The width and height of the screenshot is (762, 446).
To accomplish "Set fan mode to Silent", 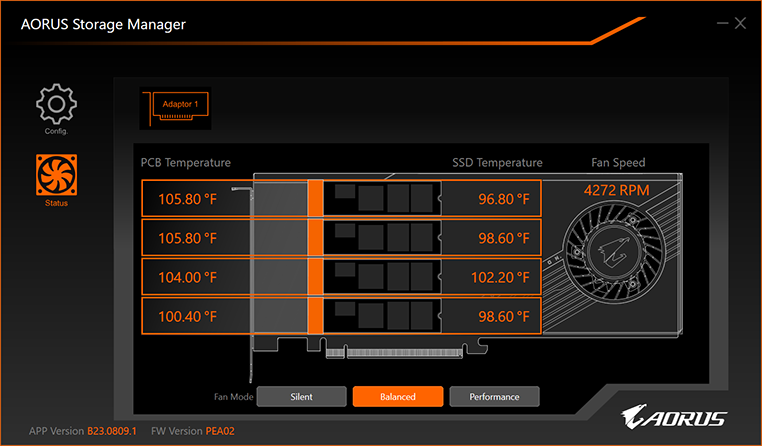I will [x=301, y=397].
